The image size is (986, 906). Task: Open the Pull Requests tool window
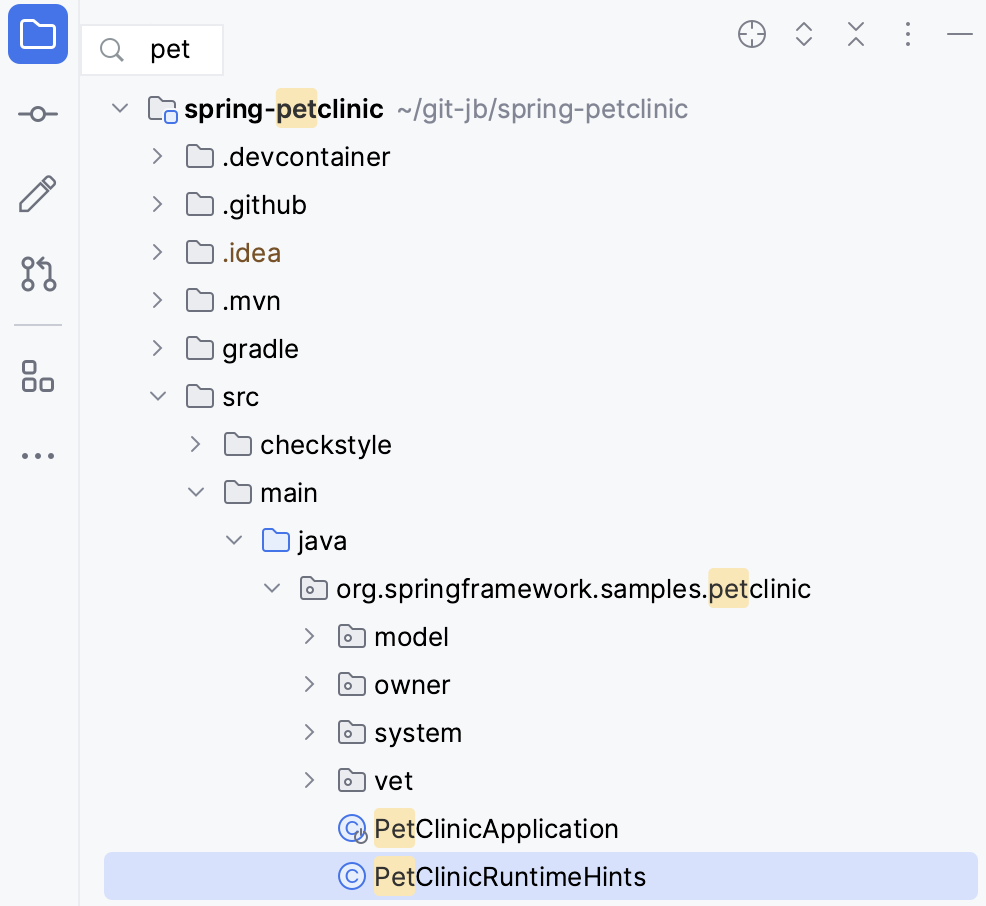tap(36, 274)
